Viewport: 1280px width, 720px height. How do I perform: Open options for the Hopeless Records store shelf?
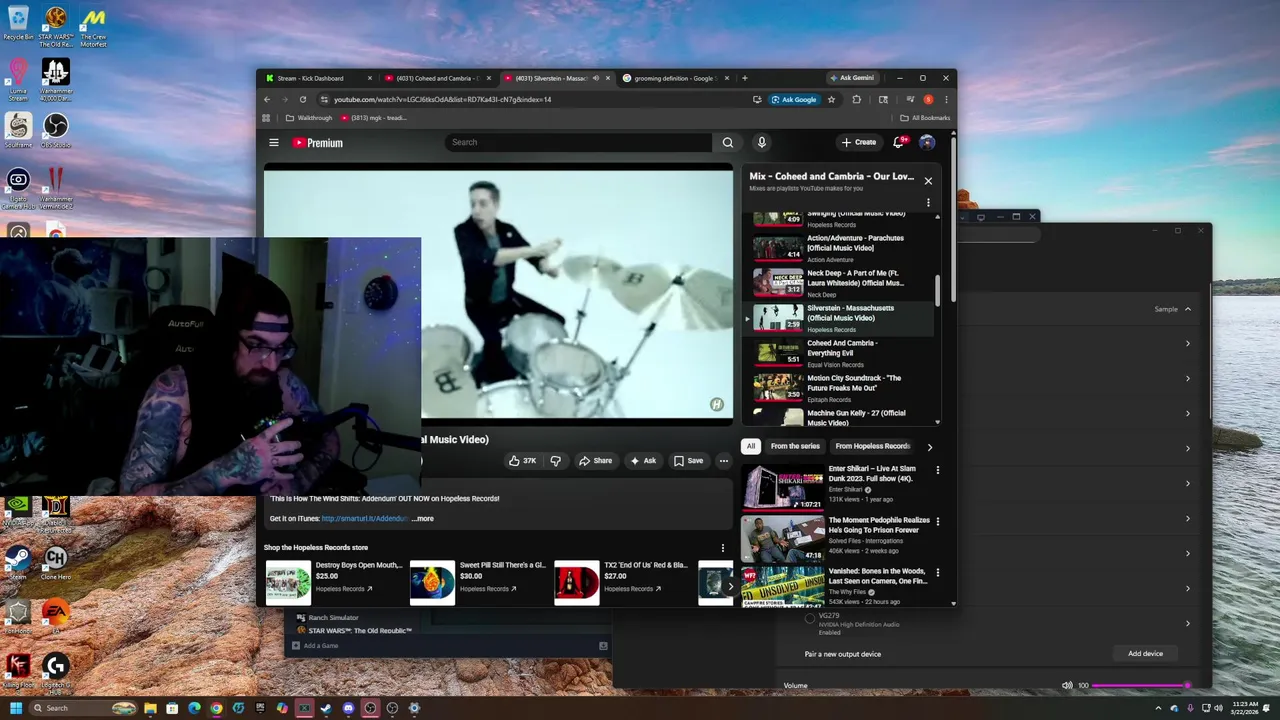pyautogui.click(x=722, y=548)
